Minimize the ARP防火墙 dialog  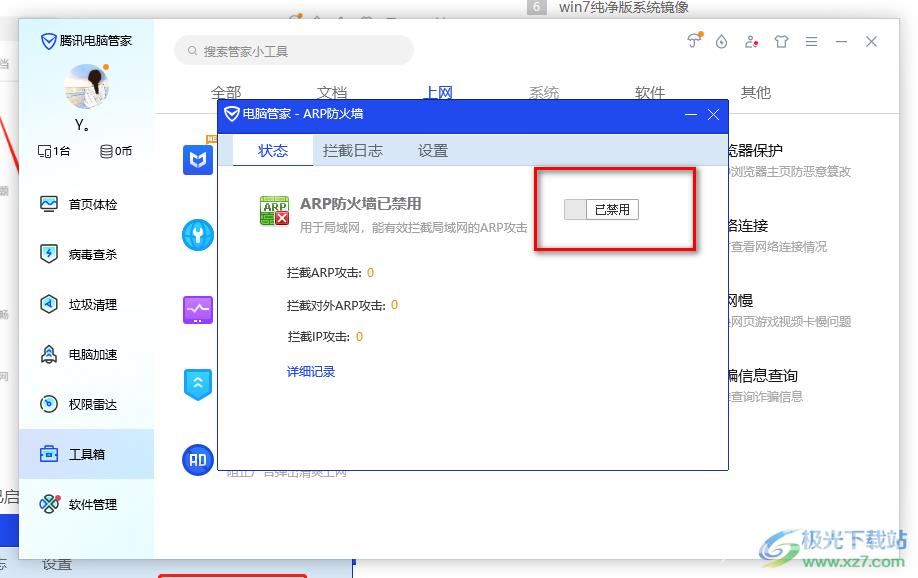691,114
